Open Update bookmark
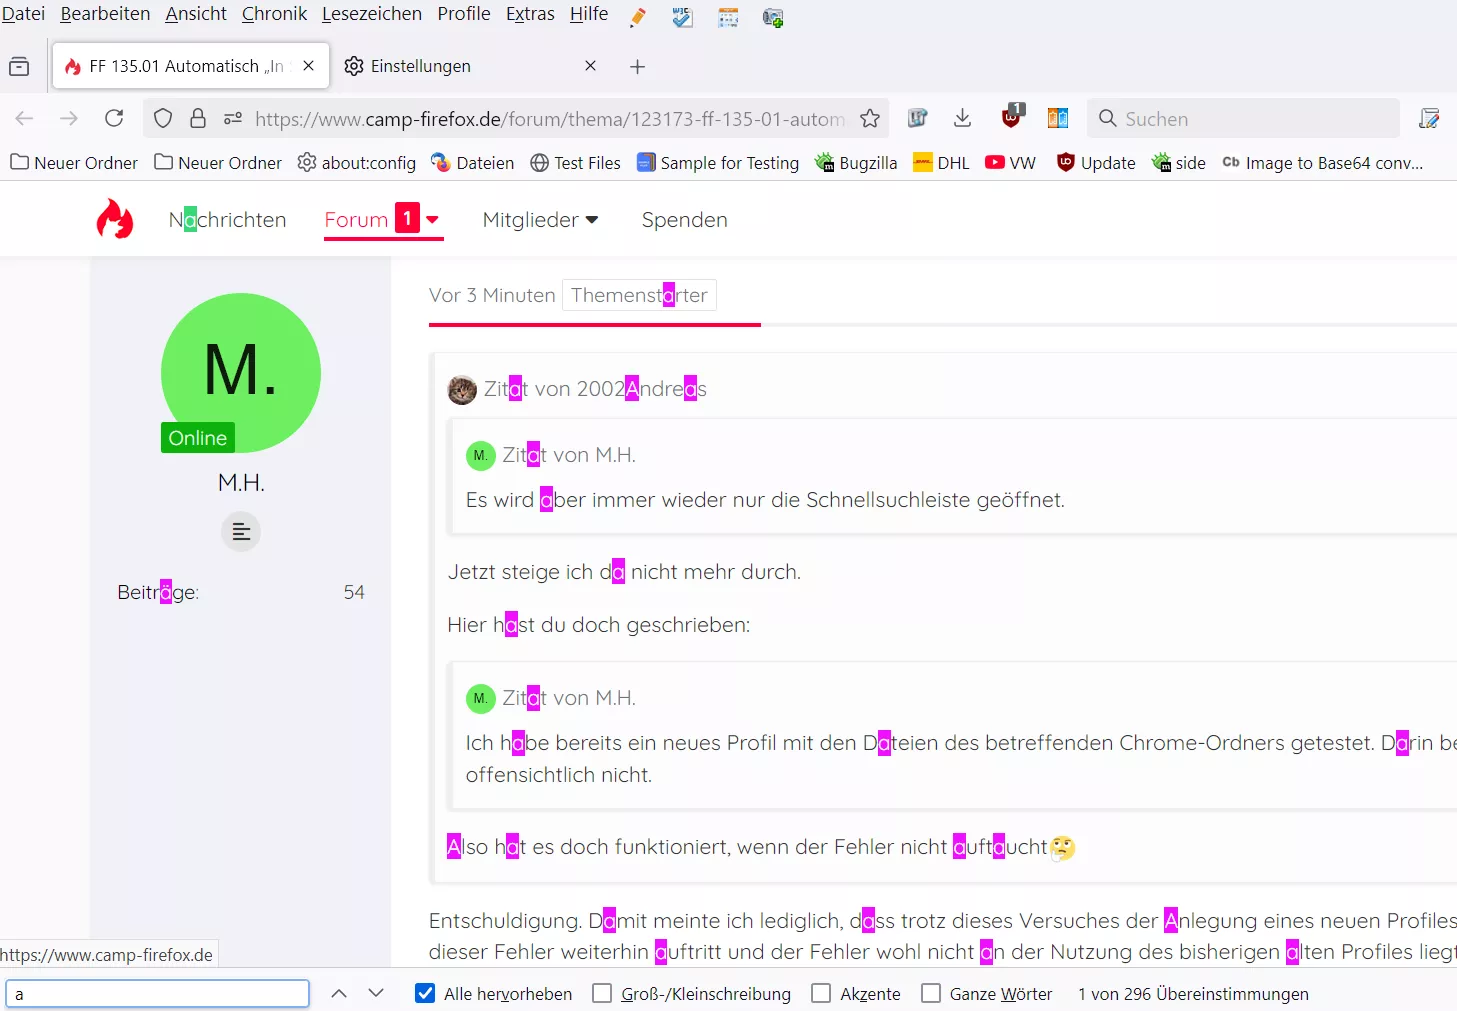Image resolution: width=1457 pixels, height=1011 pixels. coord(1096,163)
